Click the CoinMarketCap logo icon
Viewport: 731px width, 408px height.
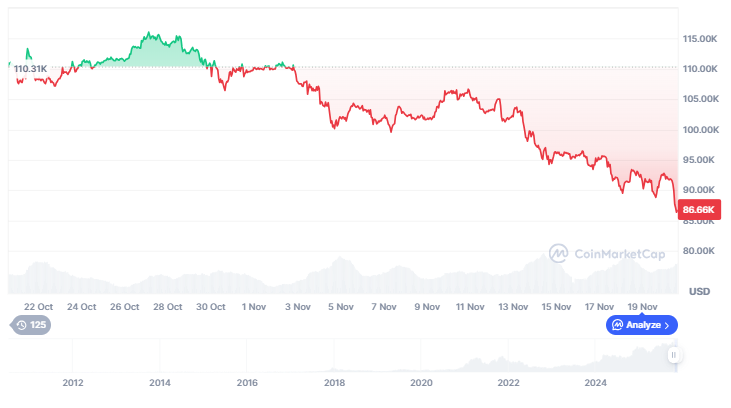pyautogui.click(x=559, y=253)
